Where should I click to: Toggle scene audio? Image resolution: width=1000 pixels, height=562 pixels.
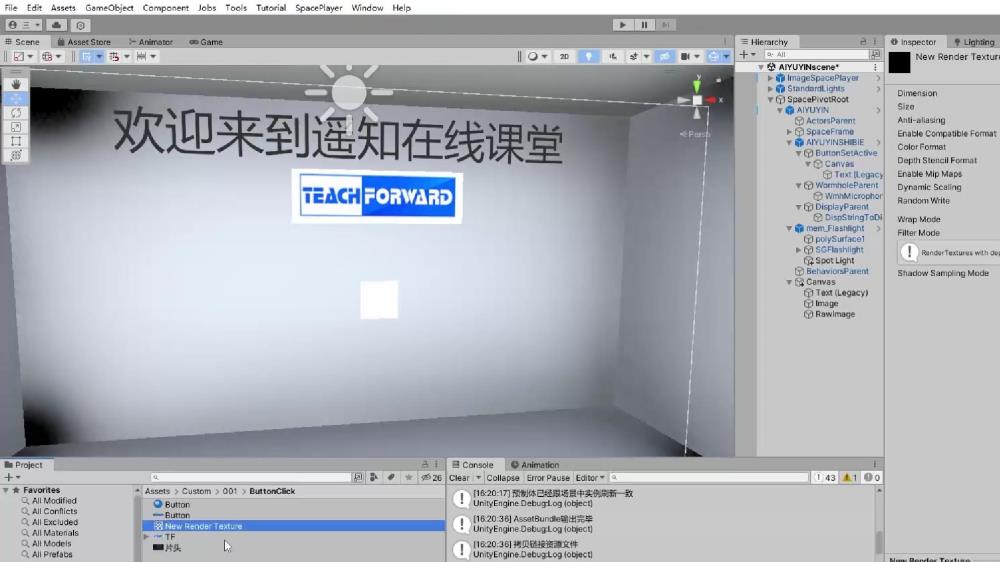click(612, 56)
